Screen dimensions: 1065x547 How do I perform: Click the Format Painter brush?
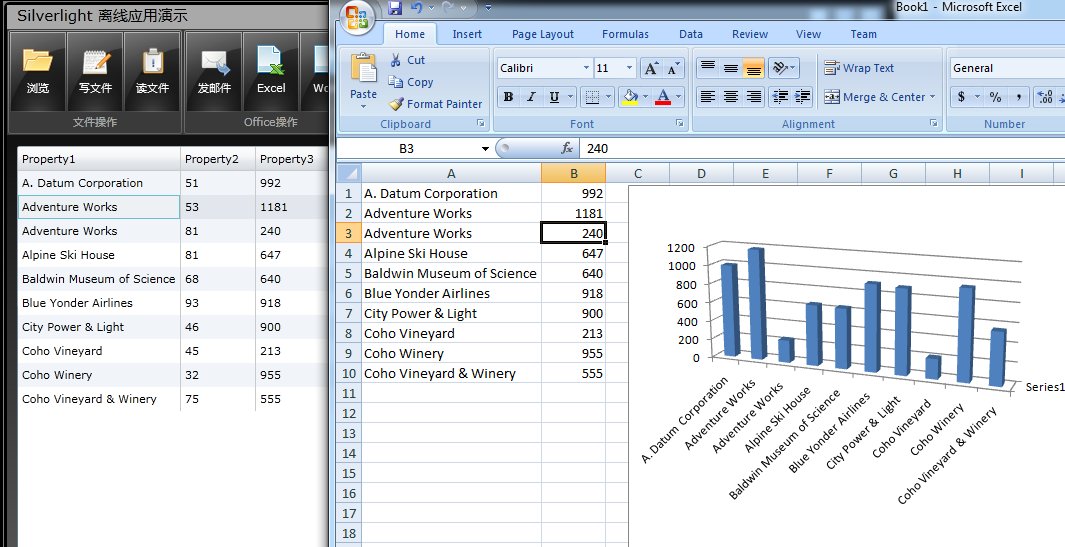[x=435, y=104]
